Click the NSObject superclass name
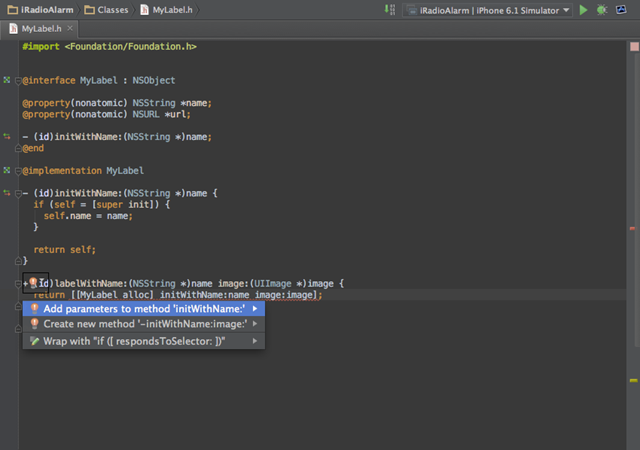This screenshot has height=450, width=640. (x=154, y=80)
